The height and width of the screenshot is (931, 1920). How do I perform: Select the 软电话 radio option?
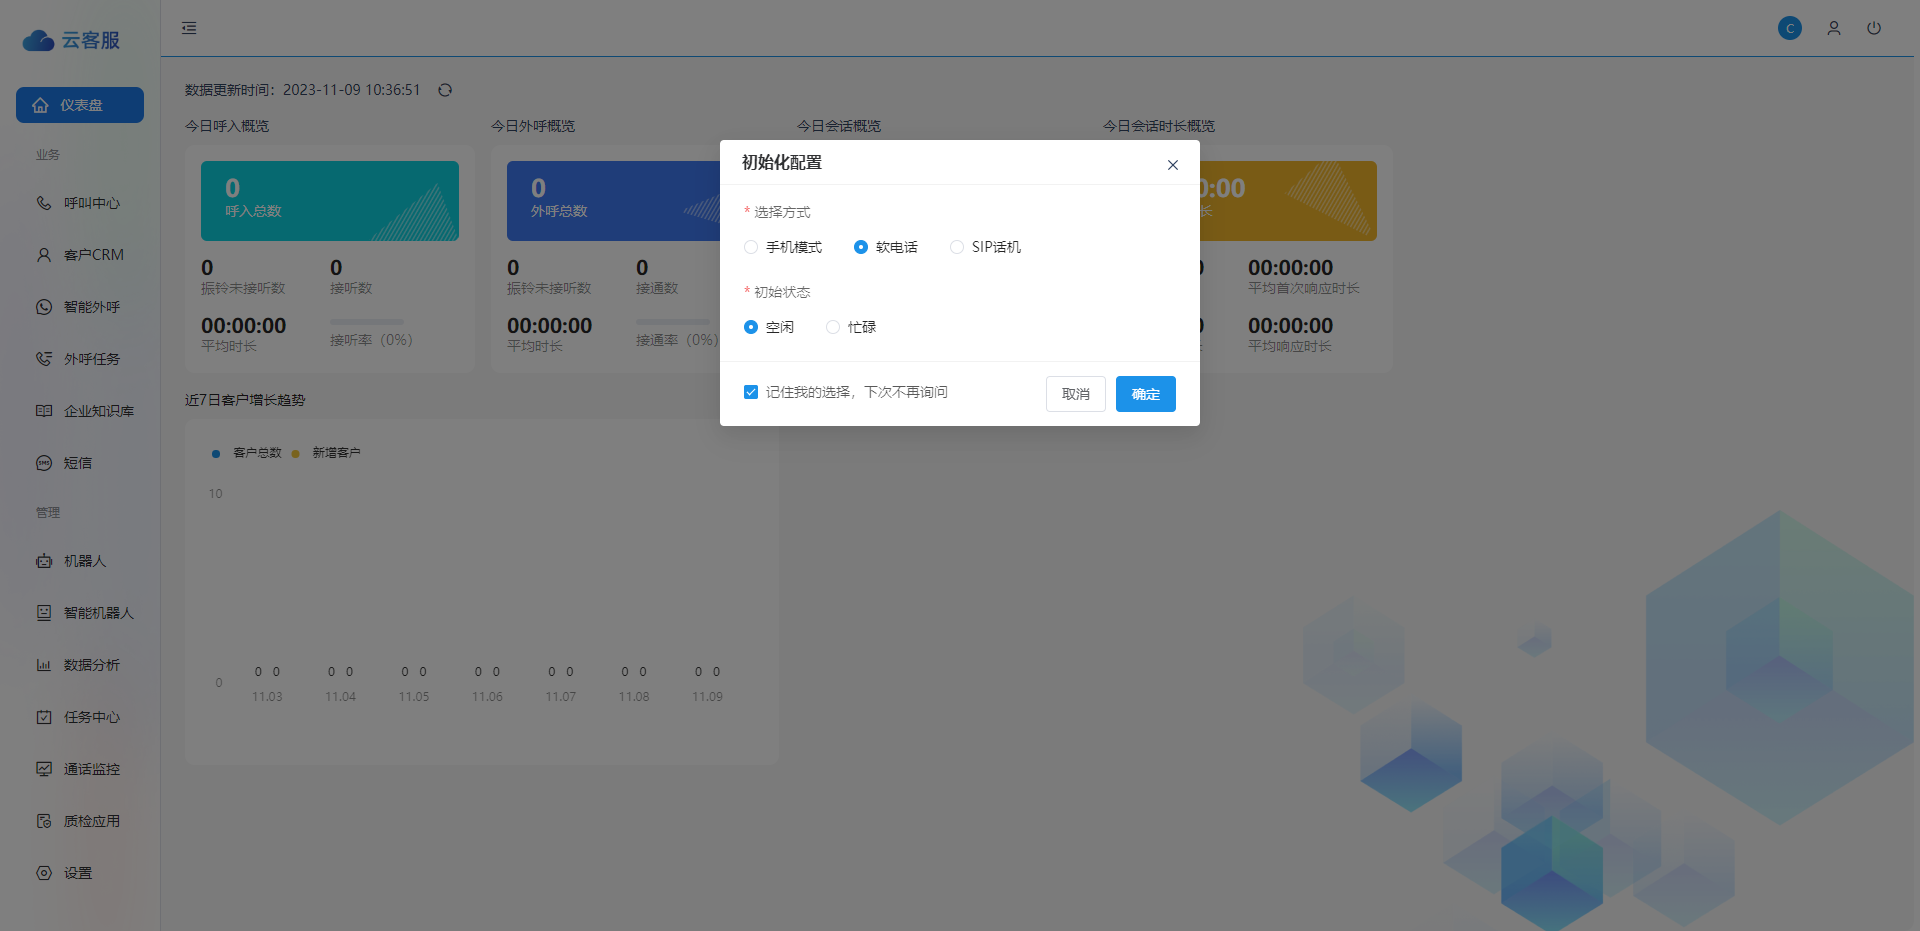[861, 247]
